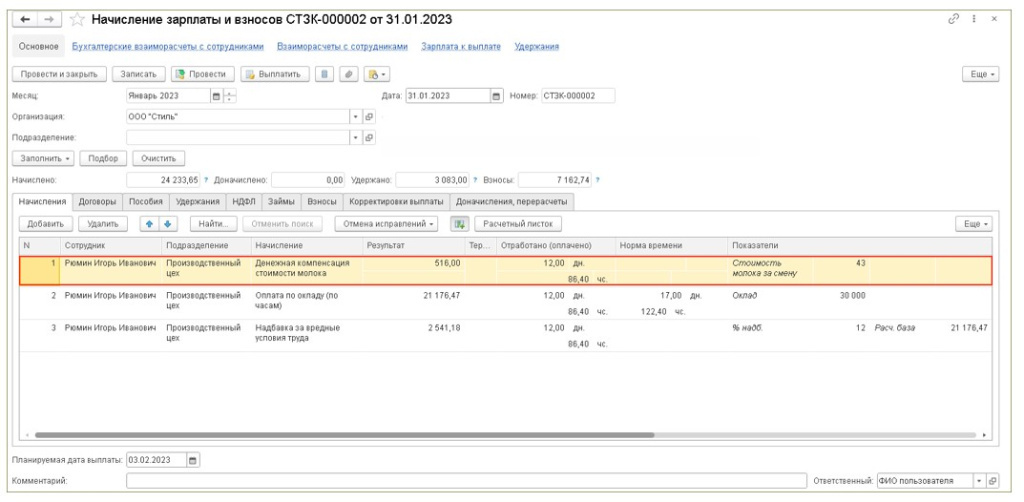Open Бухгалтерские взаиморасчеты с сотрудниками link
Screen dimensions: 1024x502
pos(168,47)
